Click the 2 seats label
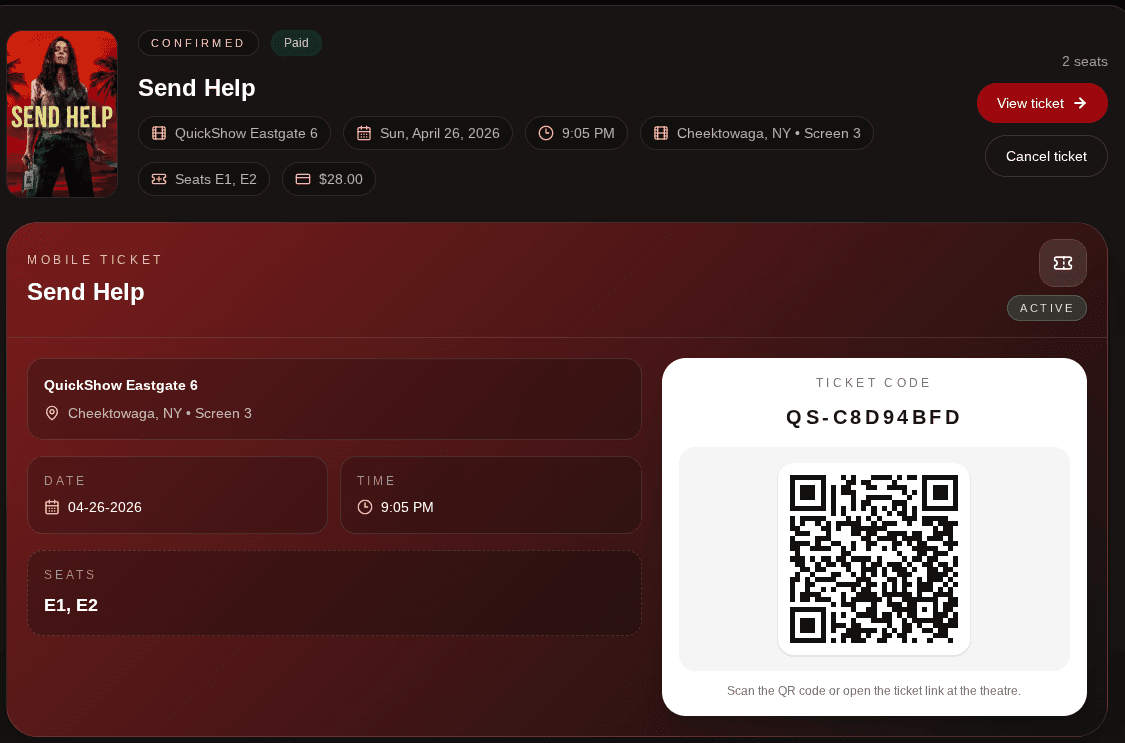 click(1085, 62)
